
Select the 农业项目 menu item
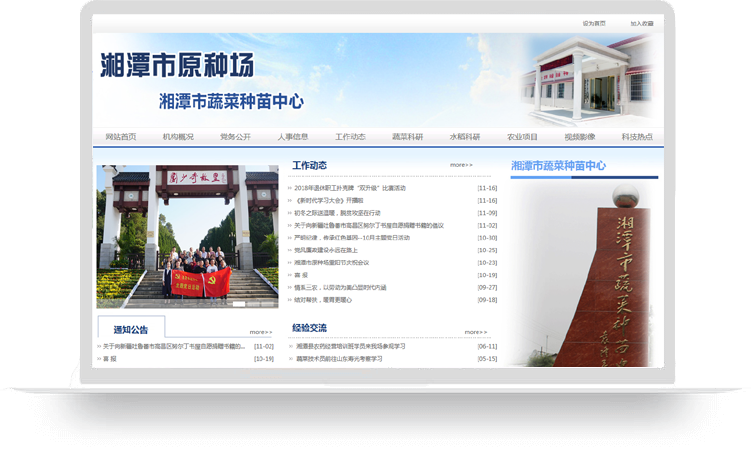tap(522, 137)
